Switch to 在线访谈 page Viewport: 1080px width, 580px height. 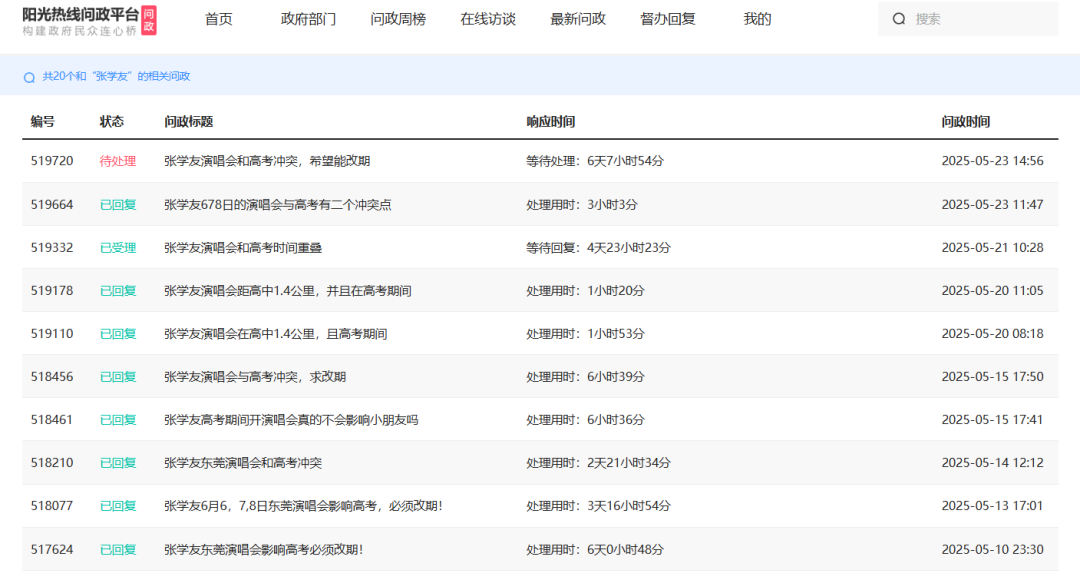pos(488,19)
